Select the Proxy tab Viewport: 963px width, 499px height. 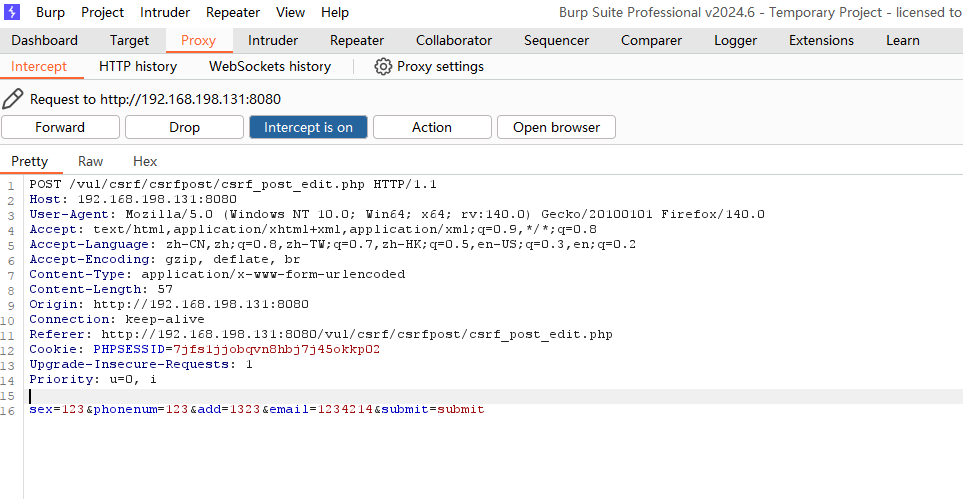(198, 41)
